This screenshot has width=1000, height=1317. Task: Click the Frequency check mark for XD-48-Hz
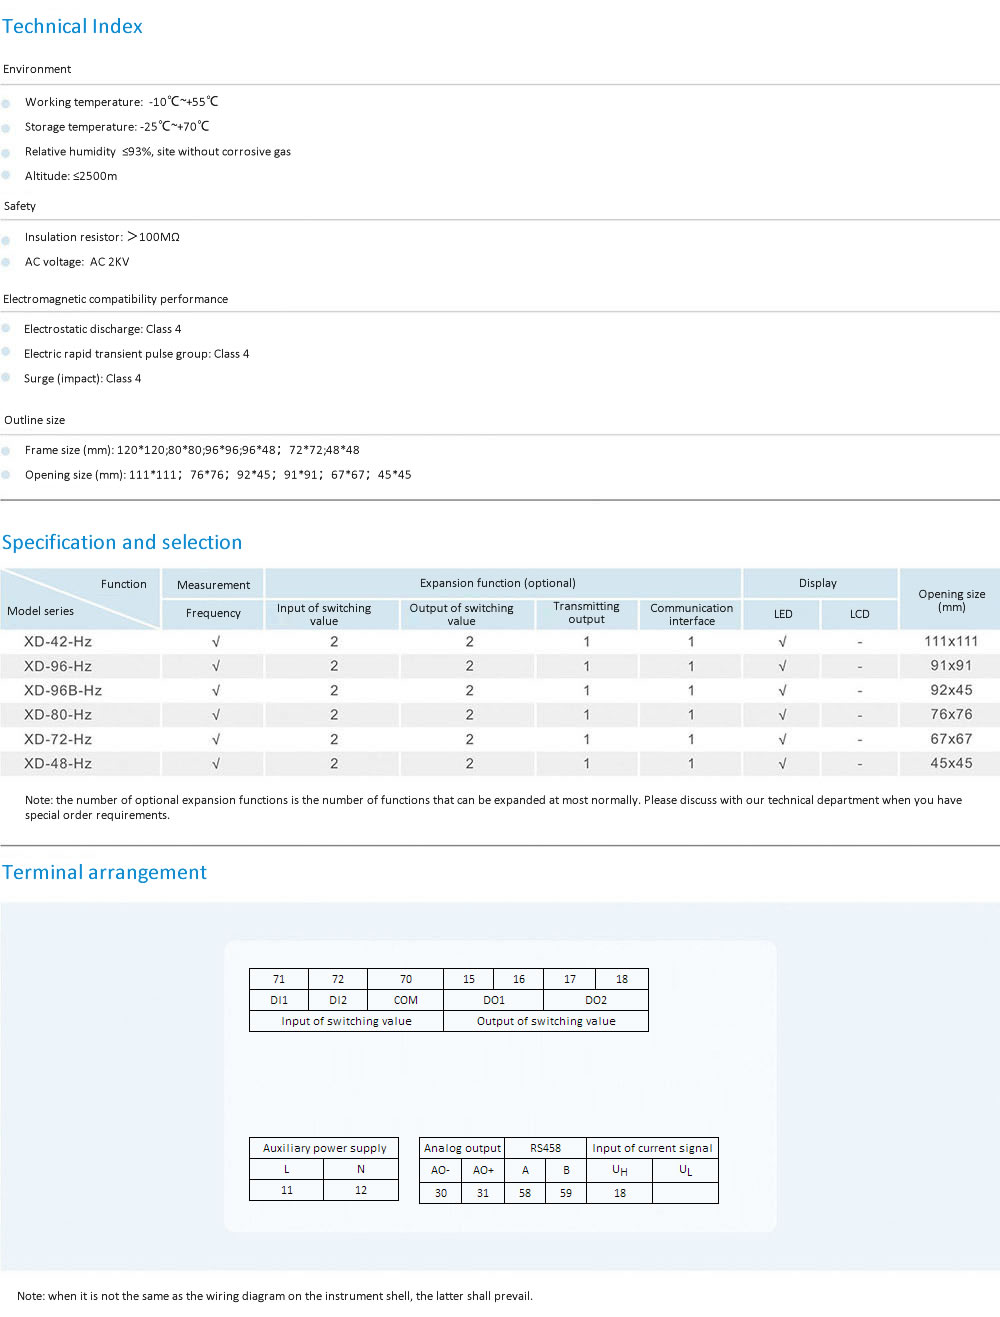pos(215,764)
